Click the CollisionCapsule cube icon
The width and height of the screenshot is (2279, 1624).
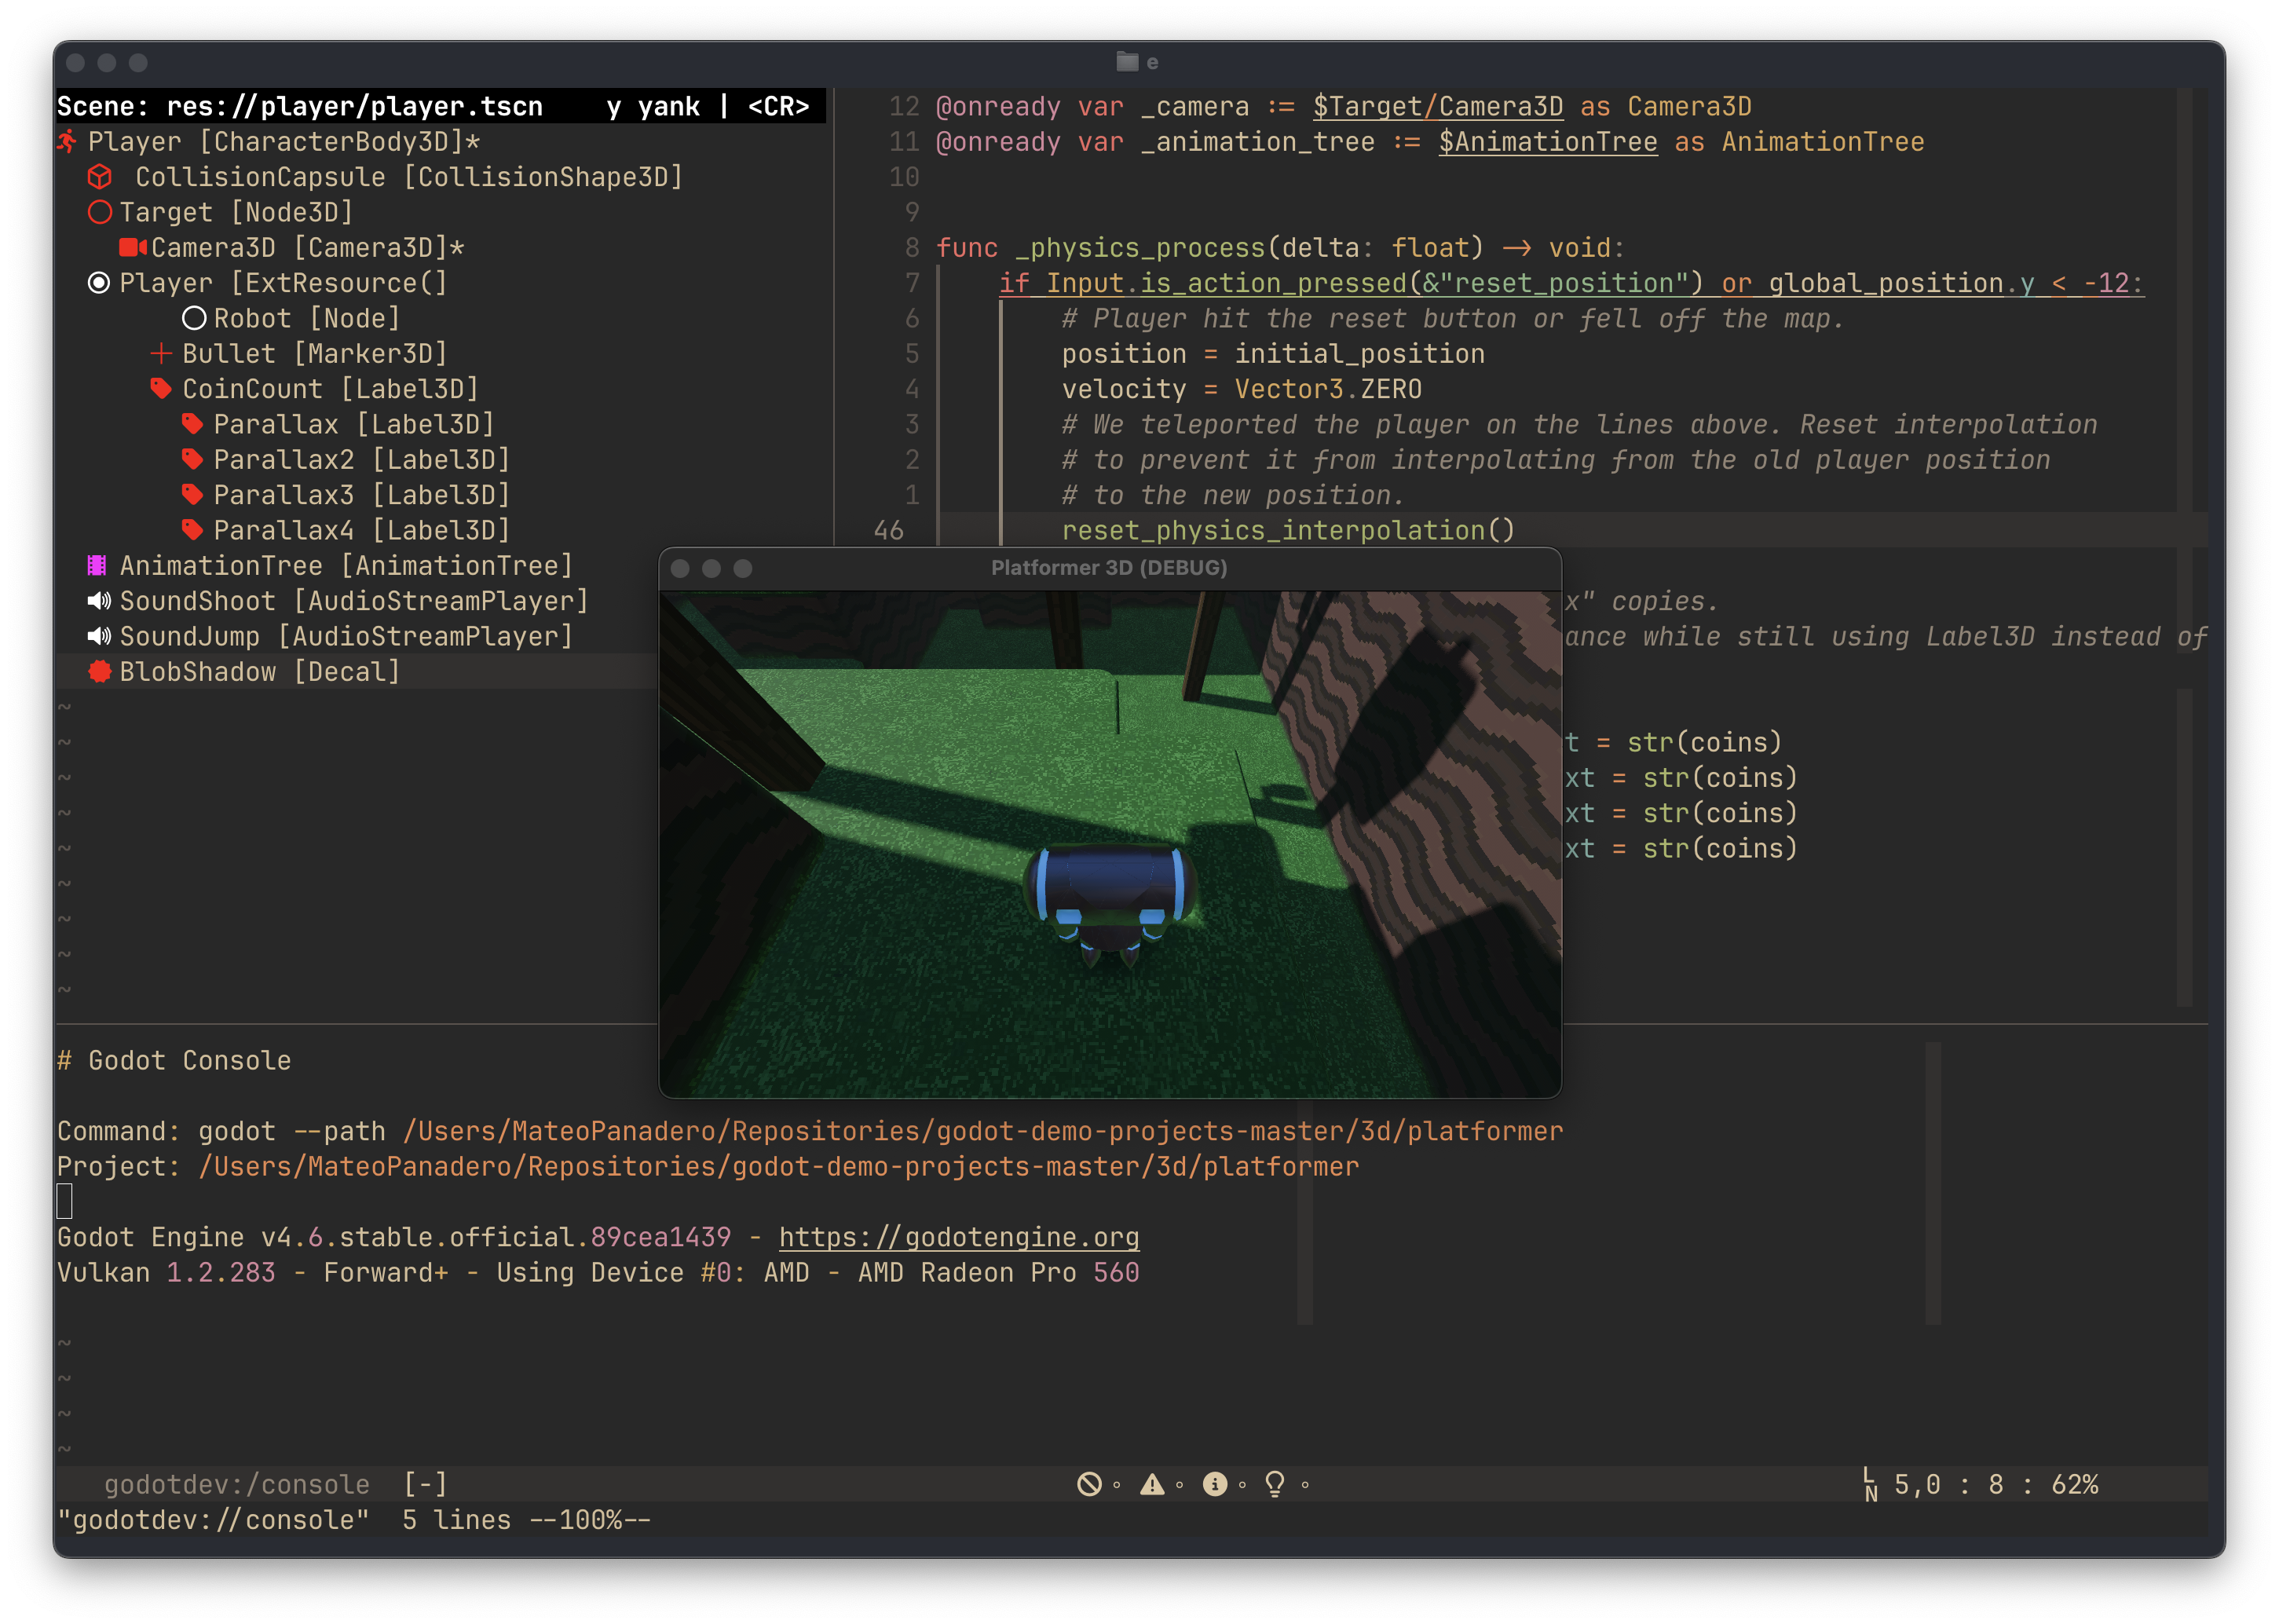coord(99,177)
